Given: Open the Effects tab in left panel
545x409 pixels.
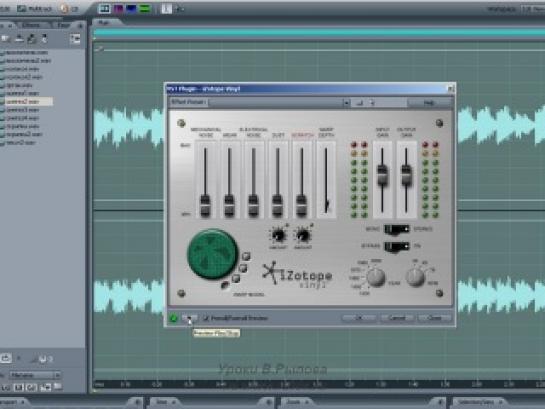Looking at the screenshot, I should coord(31,25).
